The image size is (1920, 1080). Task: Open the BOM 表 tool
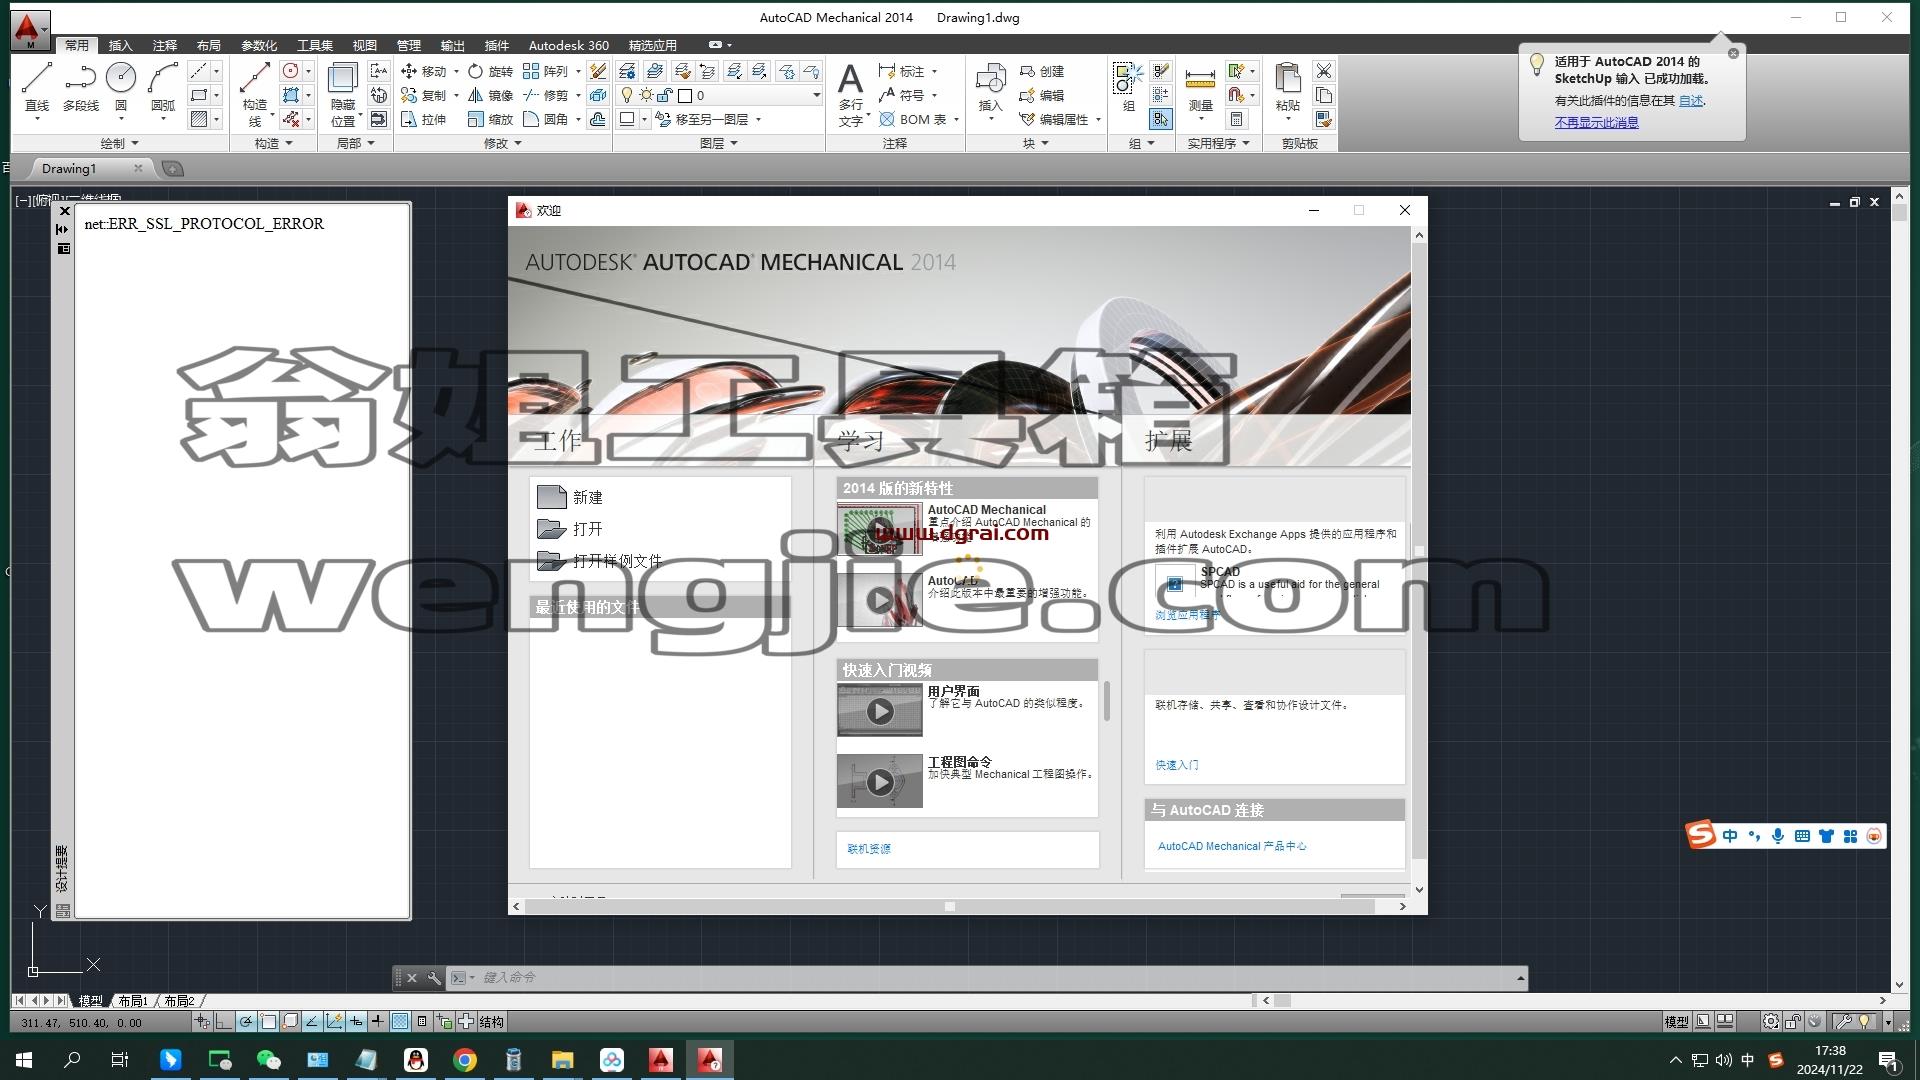(913, 119)
